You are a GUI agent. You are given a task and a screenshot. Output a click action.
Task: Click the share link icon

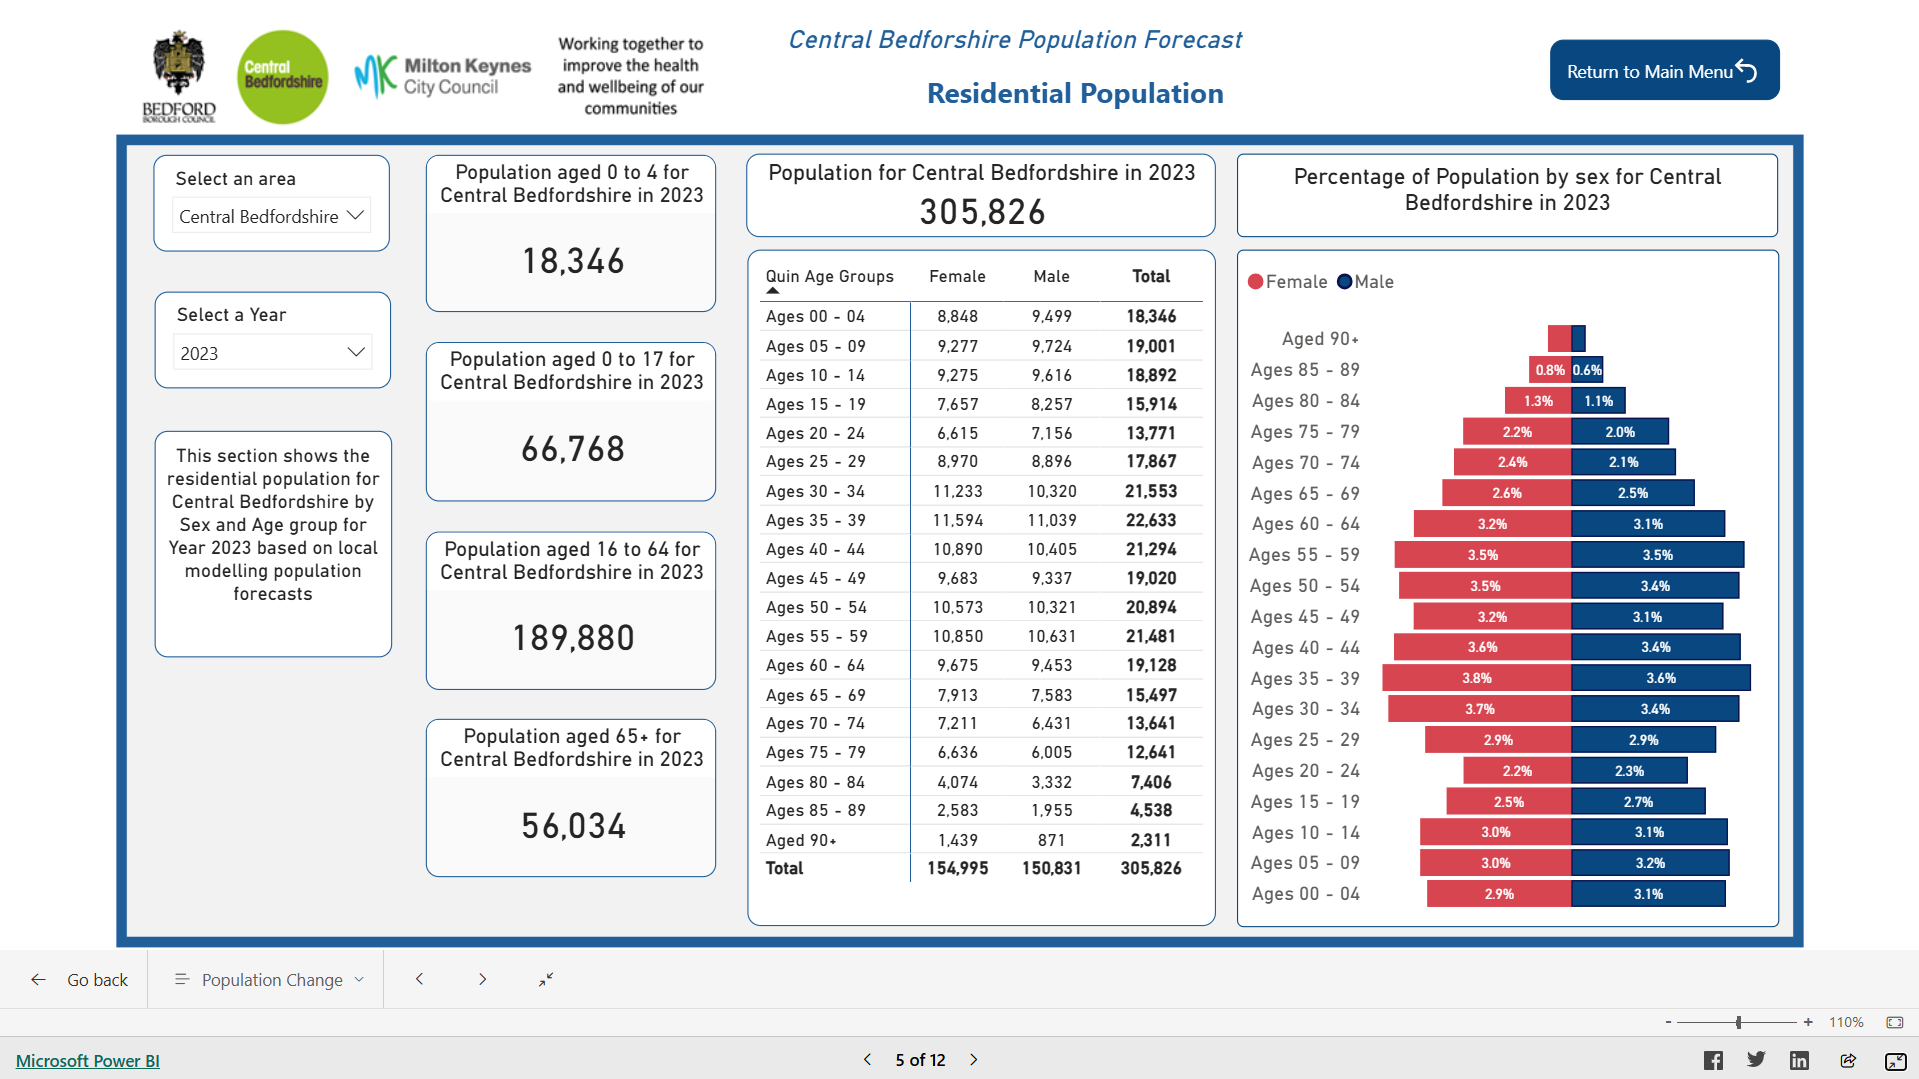[1848, 1061]
